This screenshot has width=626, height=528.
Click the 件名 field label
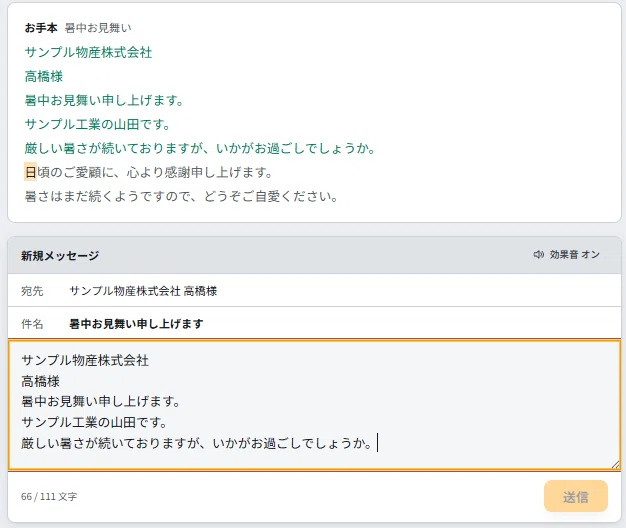click(x=32, y=324)
